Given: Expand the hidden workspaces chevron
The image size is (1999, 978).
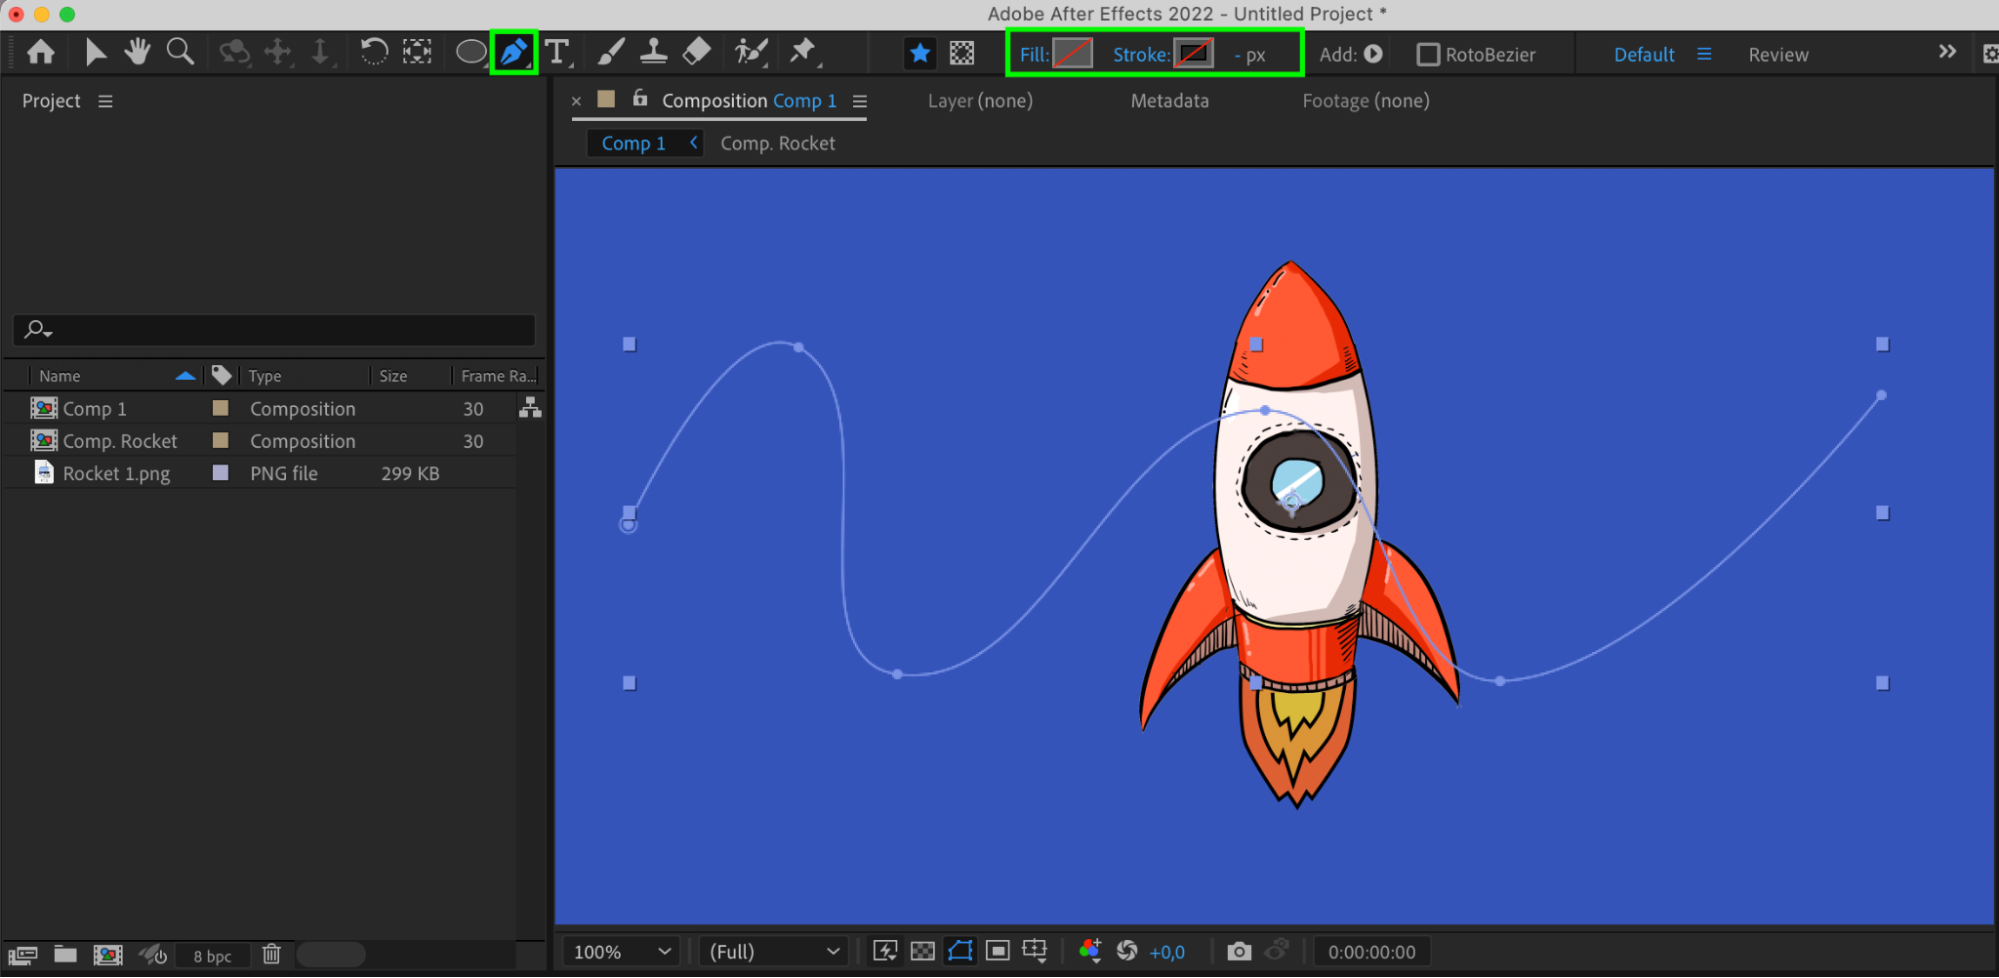Looking at the screenshot, I should pos(1946,52).
